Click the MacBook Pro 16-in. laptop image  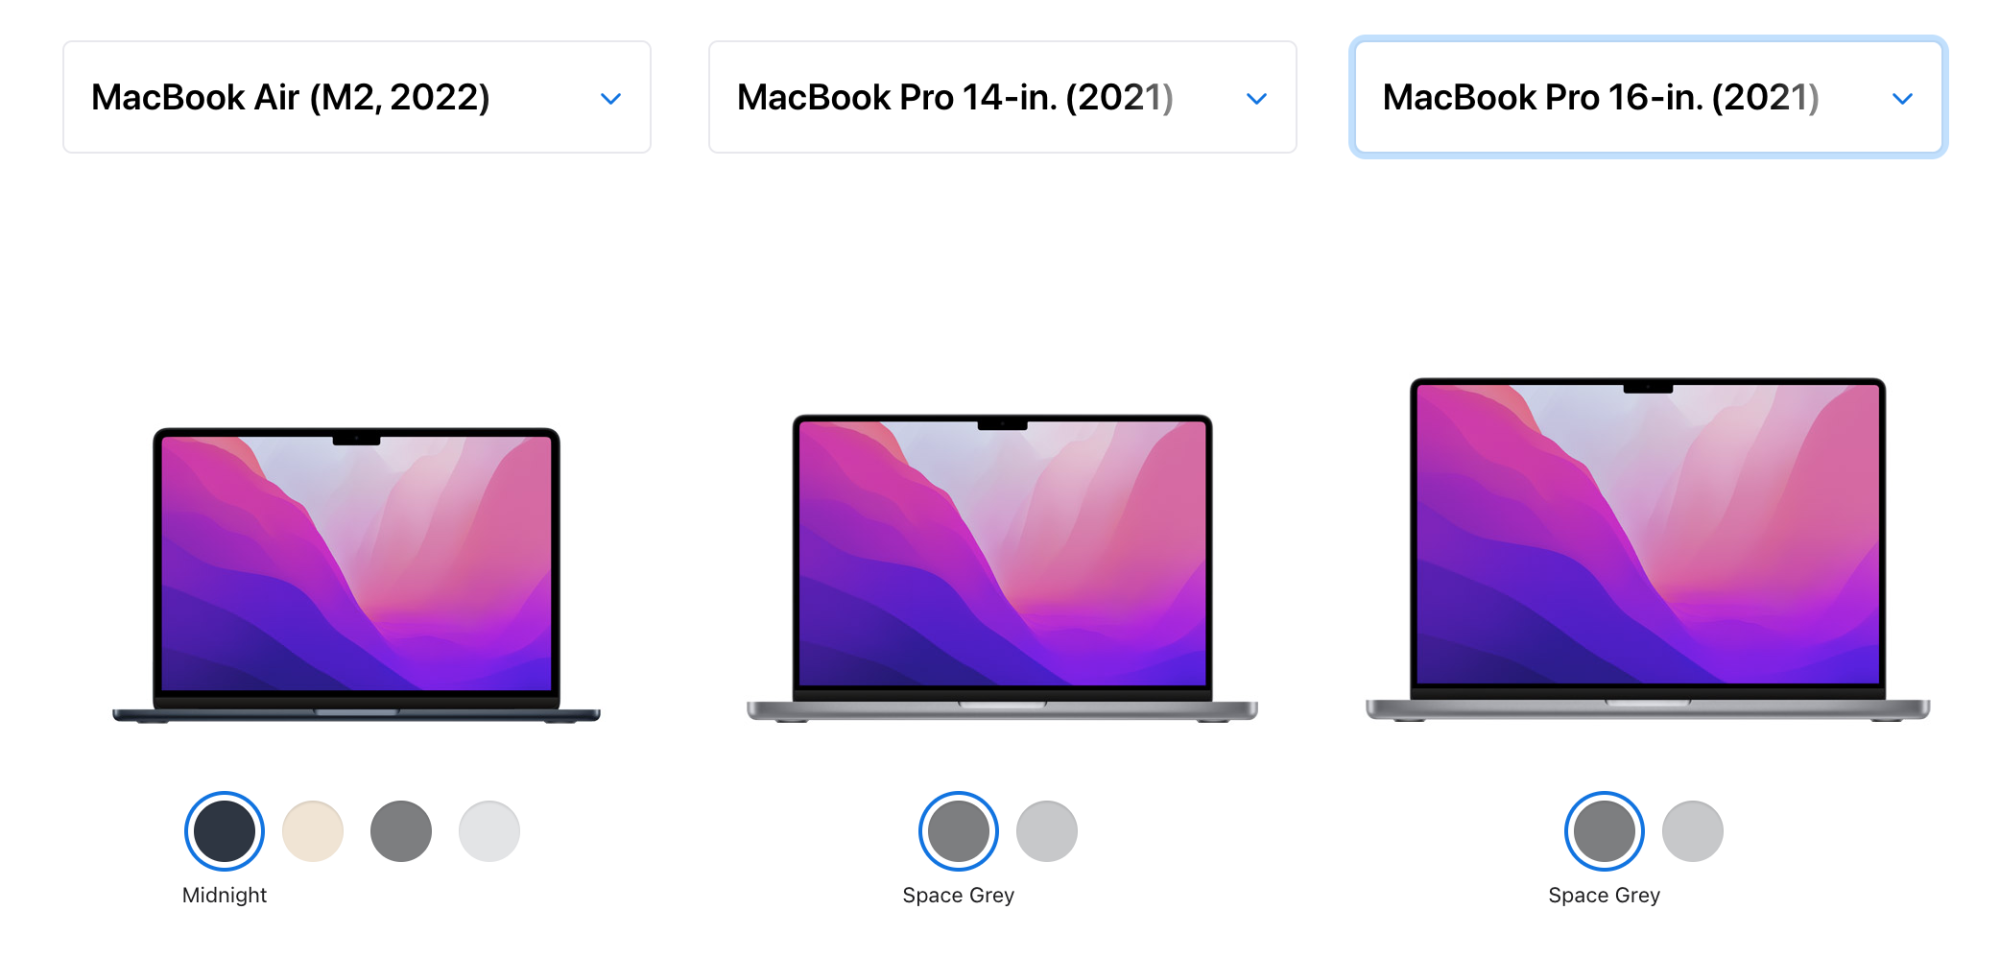click(1648, 550)
